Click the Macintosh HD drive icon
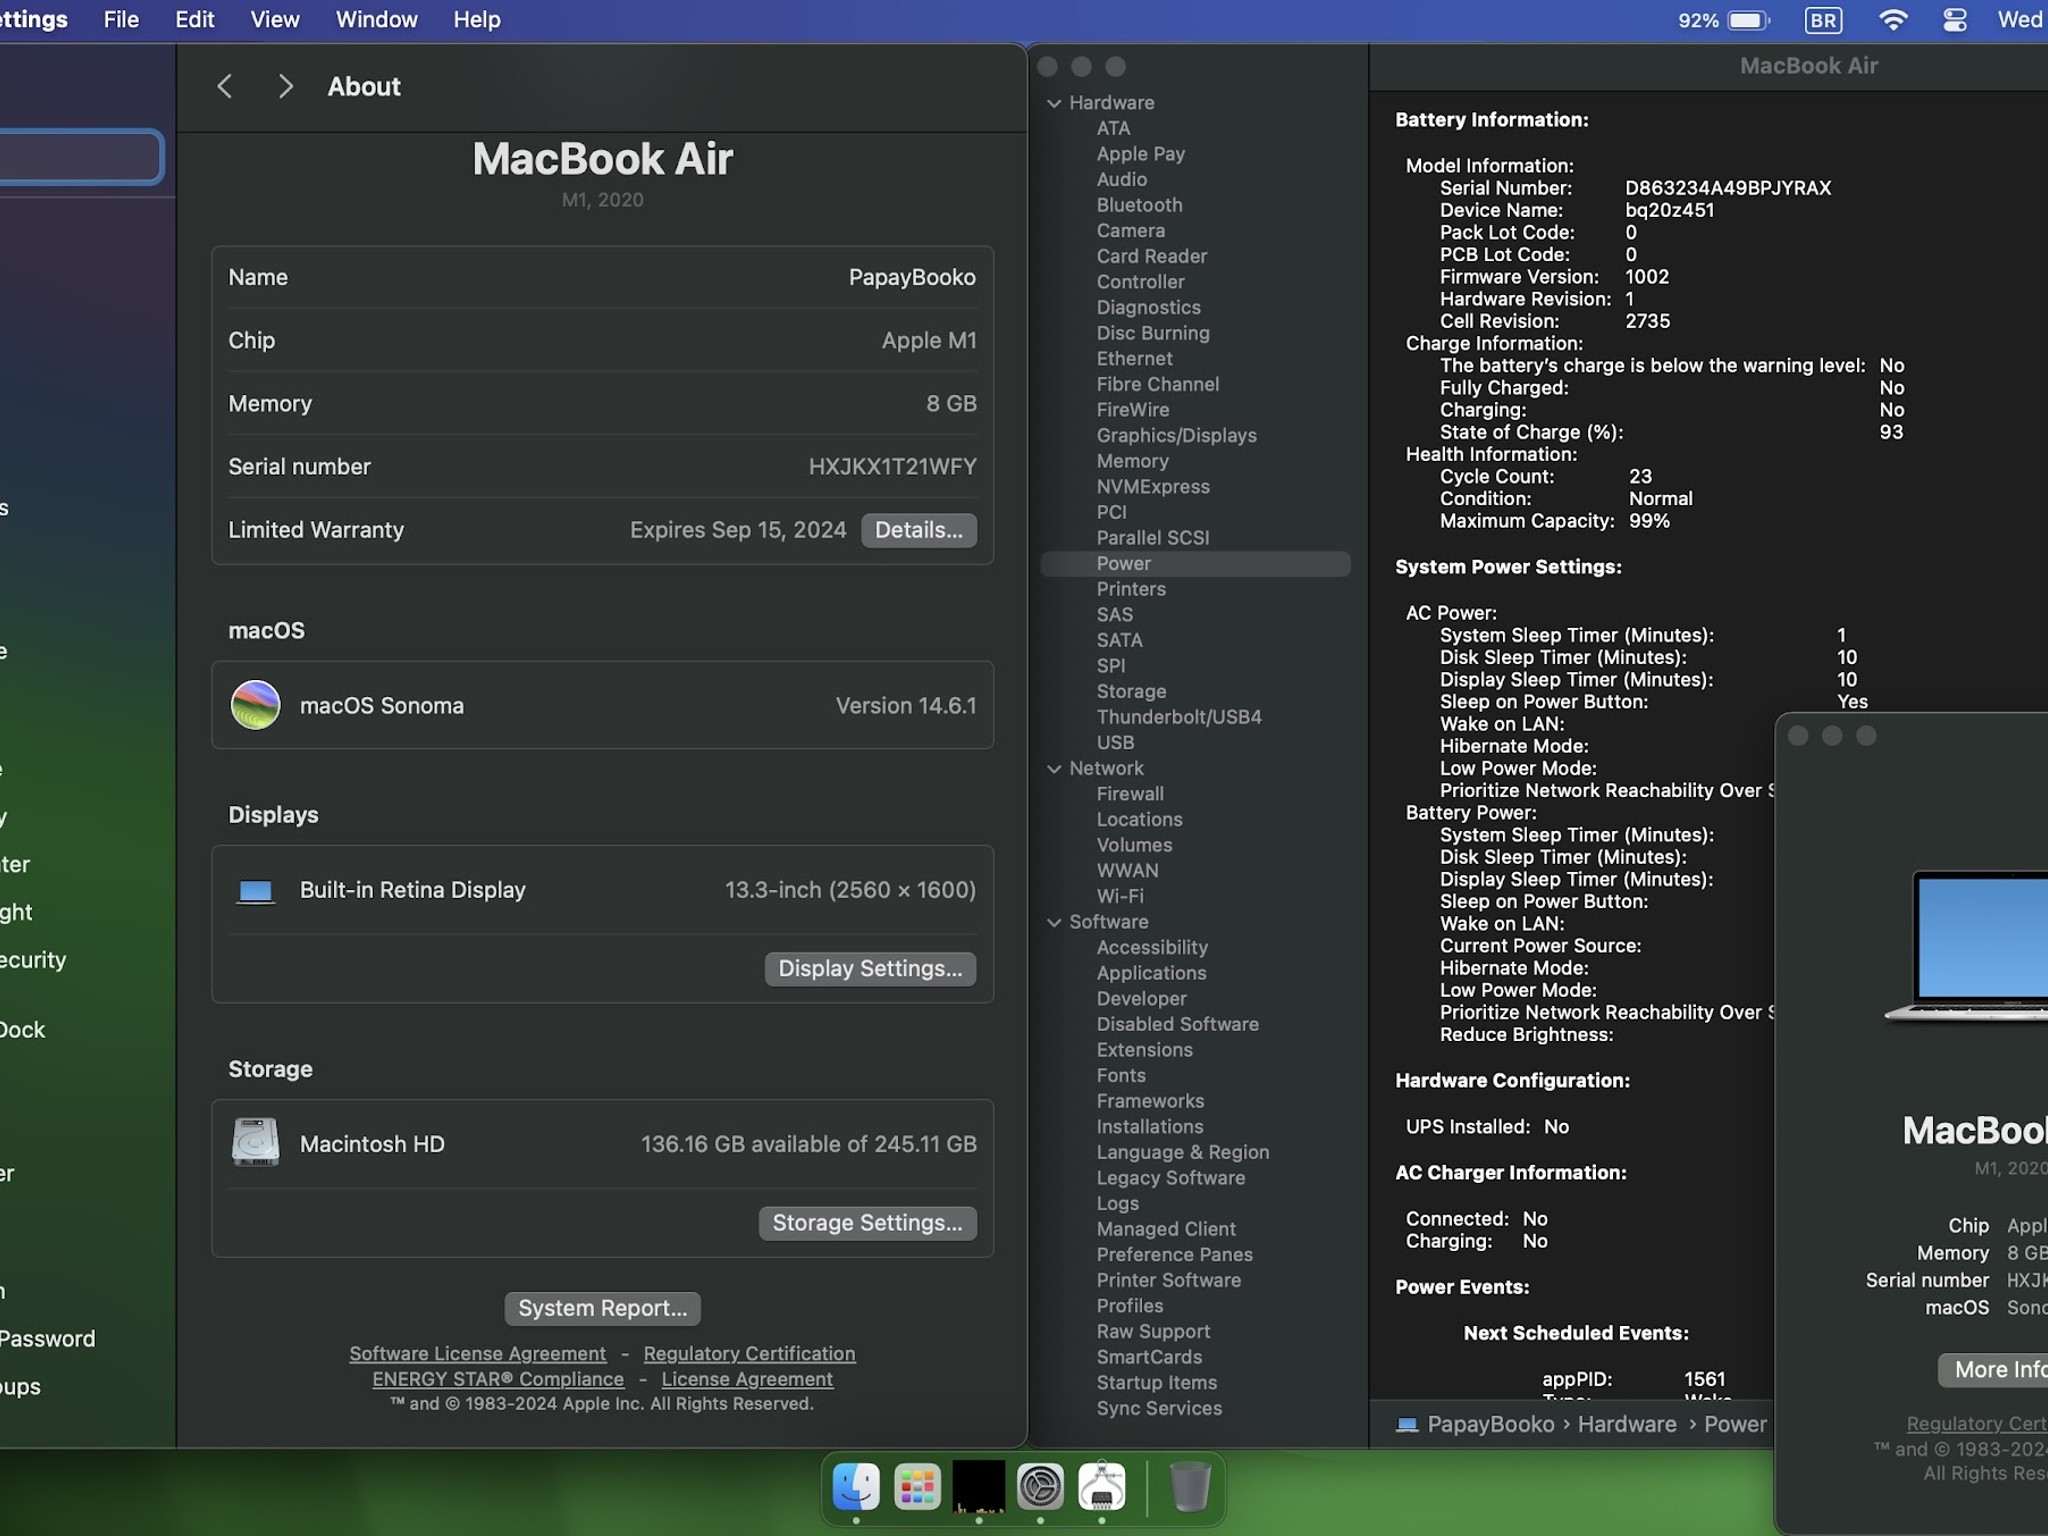This screenshot has width=2048, height=1536. pos(255,1142)
